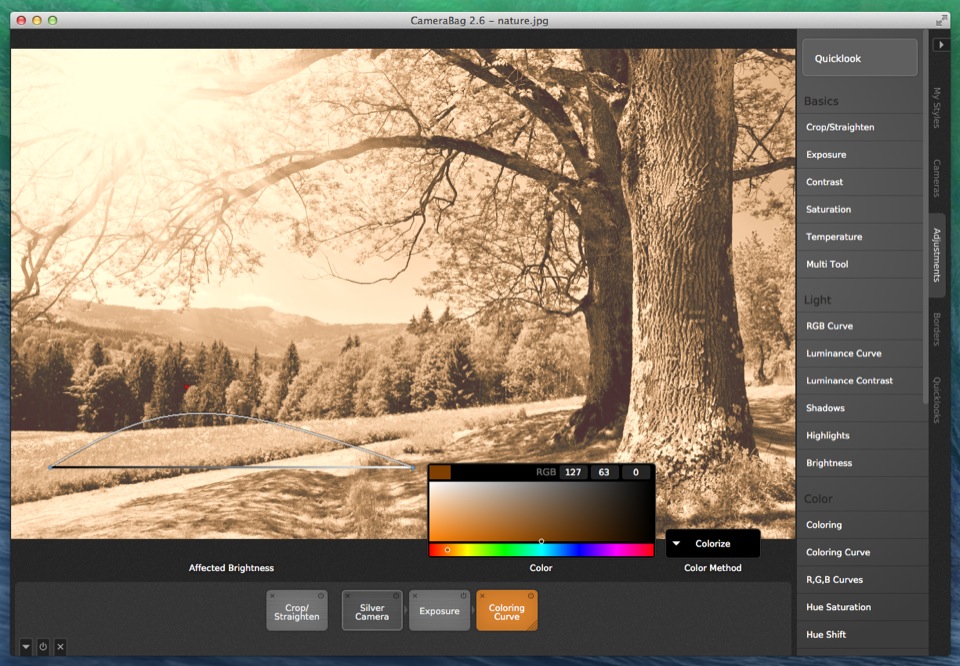Add the Shadows adjustment
This screenshot has height=666, width=960.
coord(860,408)
